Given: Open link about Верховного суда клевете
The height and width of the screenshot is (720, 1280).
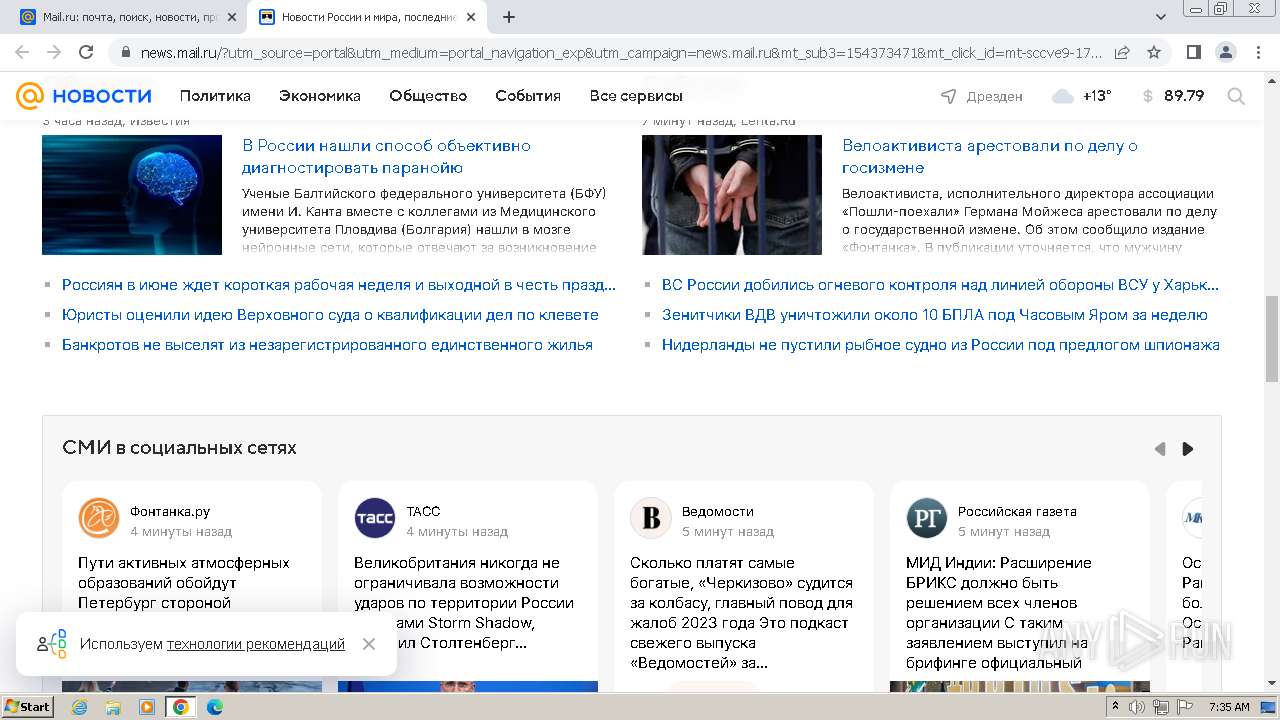Looking at the screenshot, I should click(330, 315).
